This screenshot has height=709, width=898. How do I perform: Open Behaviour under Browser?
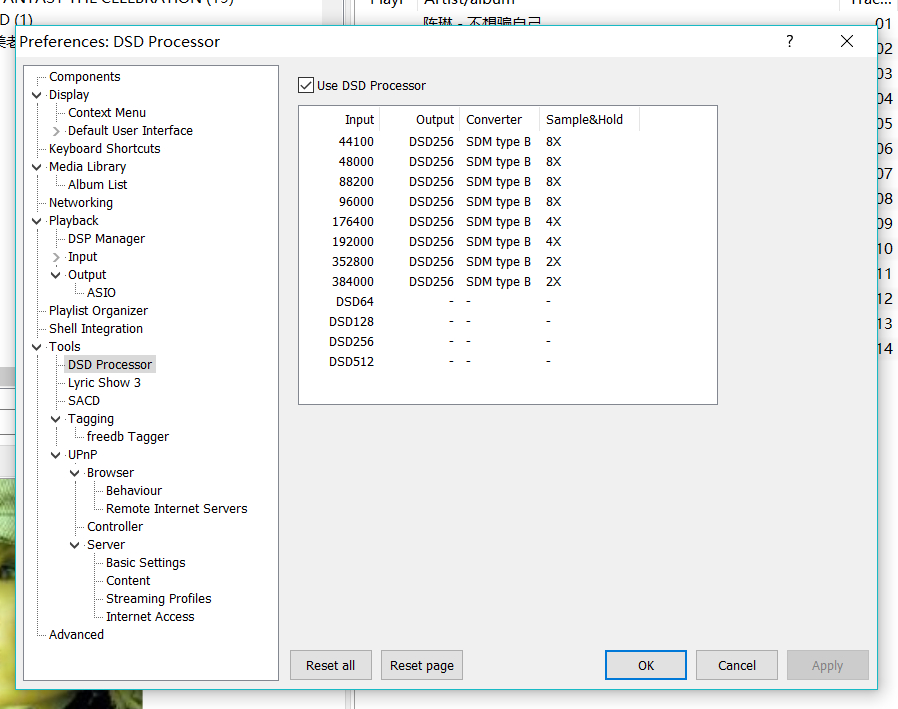[133, 491]
